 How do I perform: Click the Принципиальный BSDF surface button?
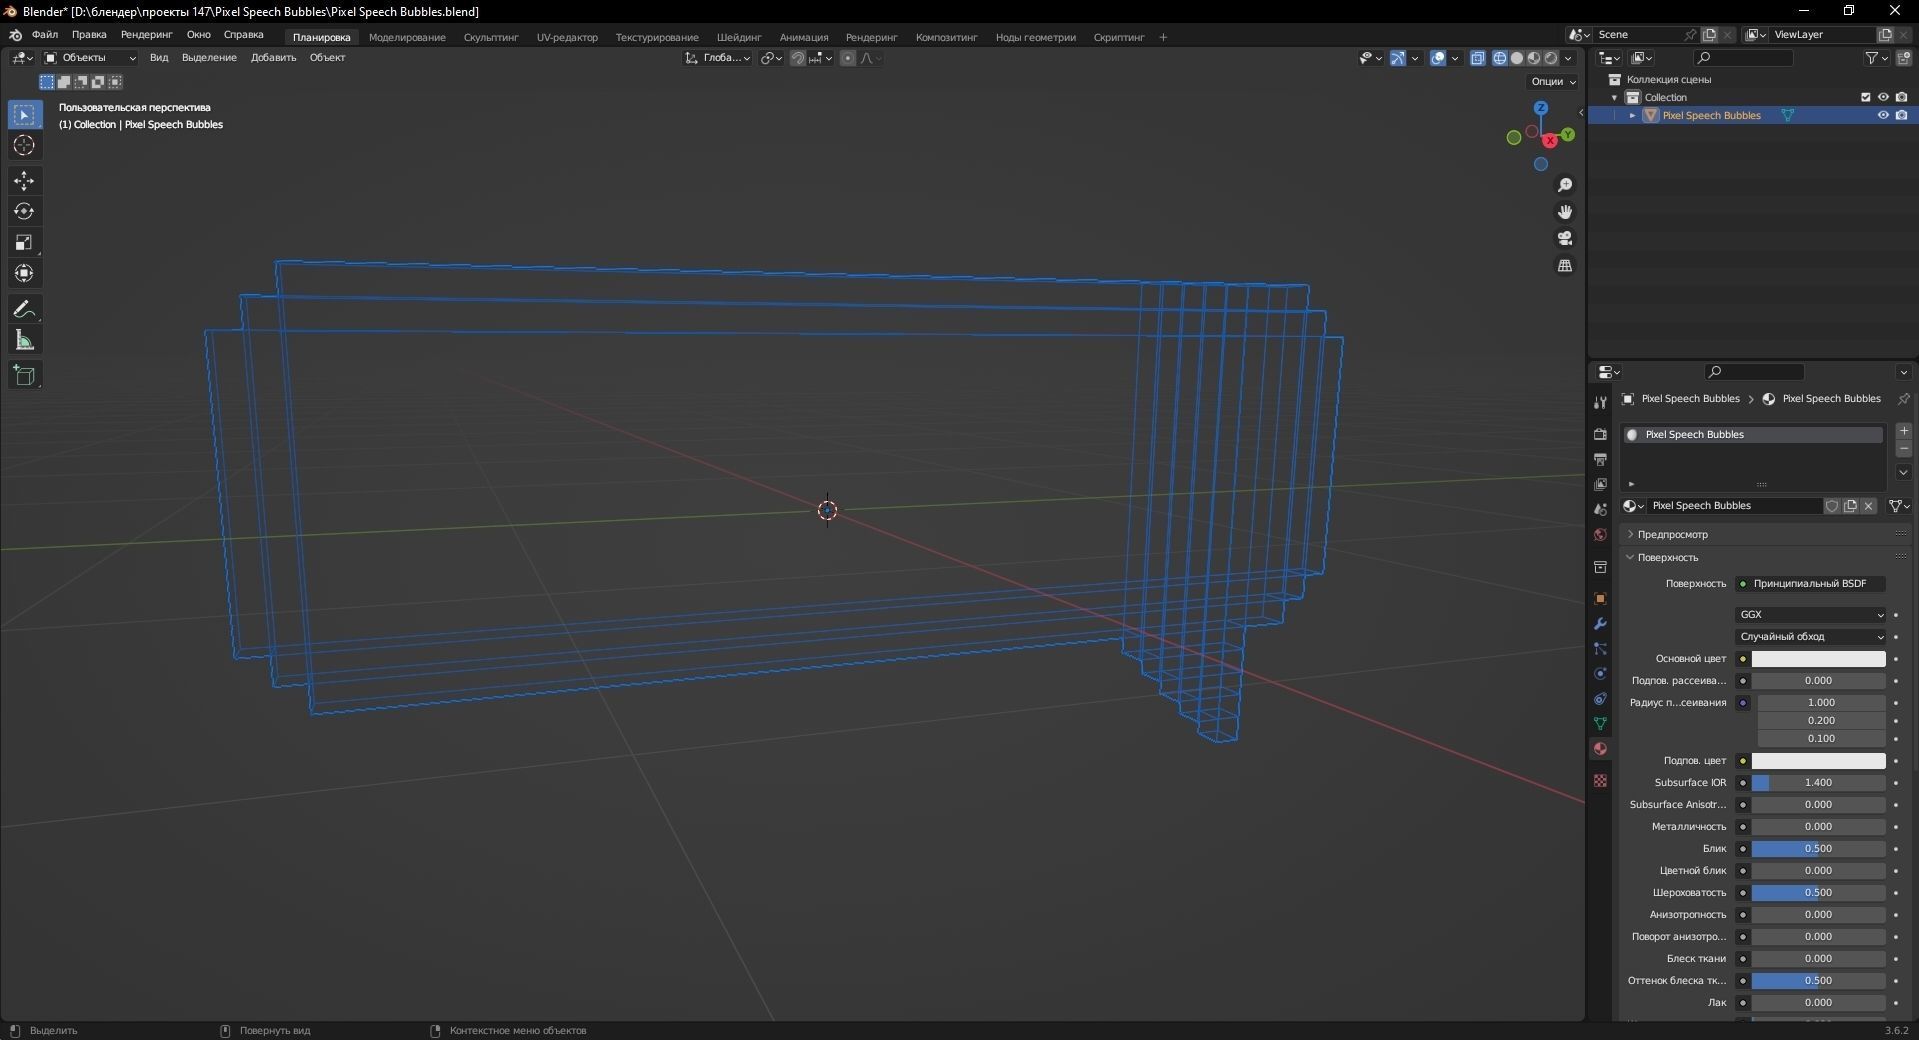(1811, 584)
